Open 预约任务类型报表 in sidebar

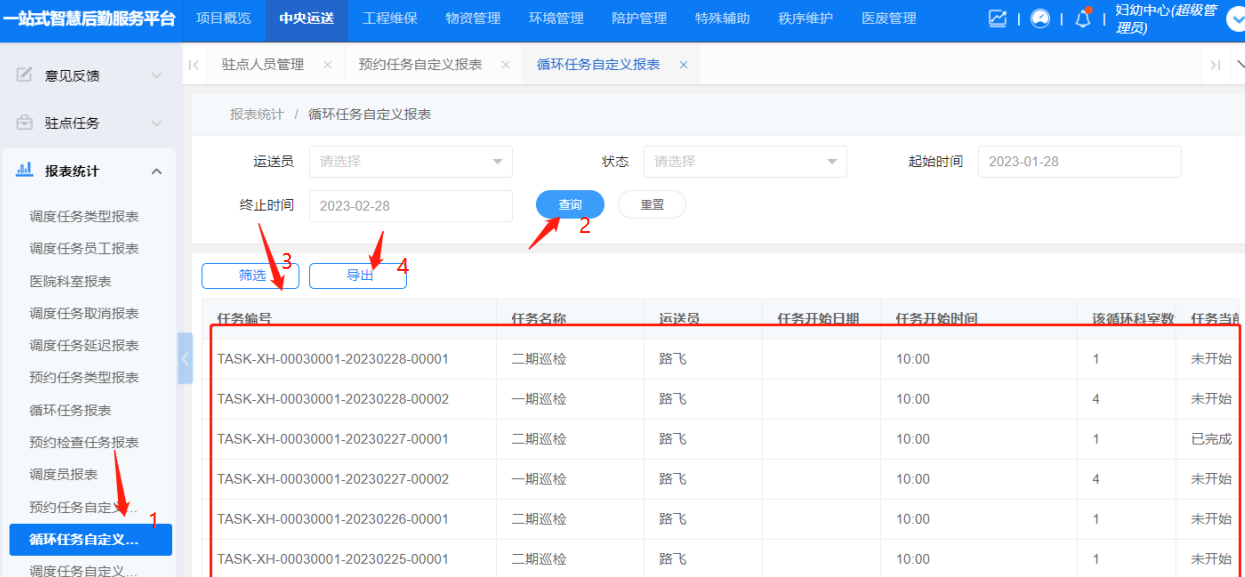click(x=84, y=377)
